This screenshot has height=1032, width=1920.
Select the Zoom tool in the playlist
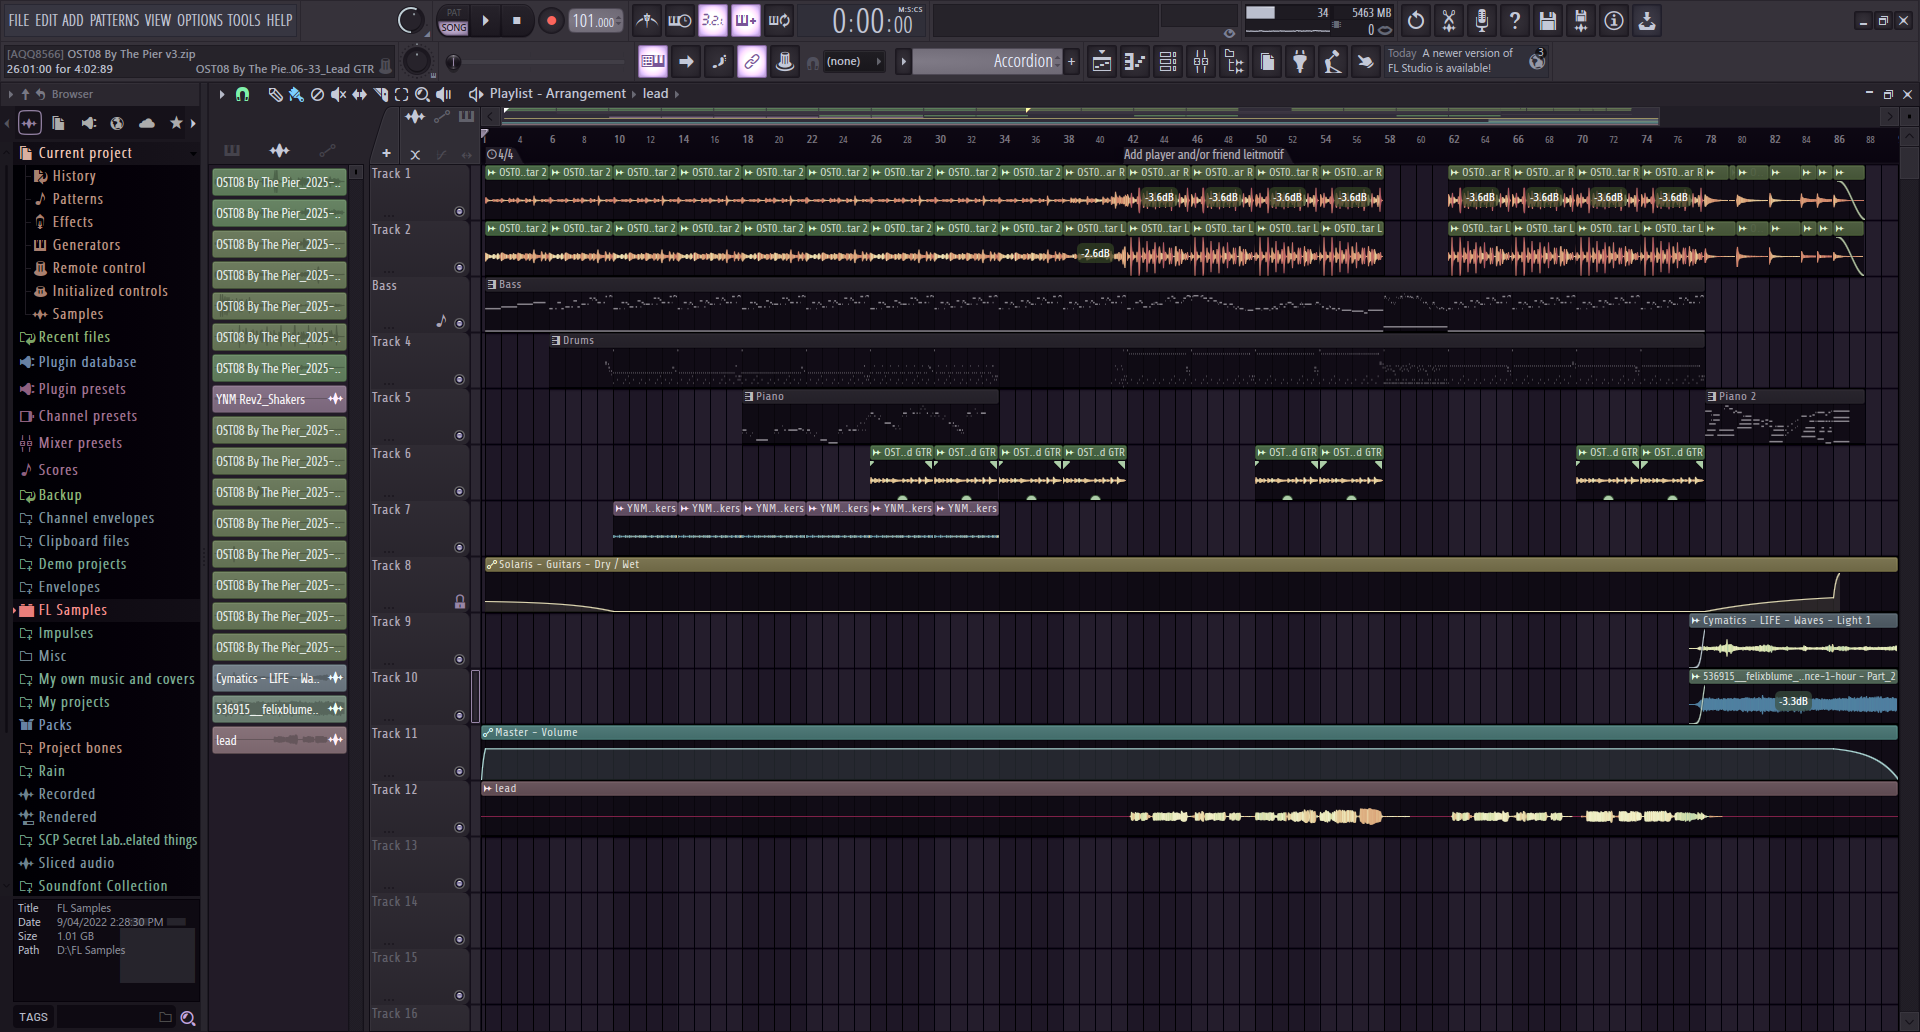(x=423, y=94)
